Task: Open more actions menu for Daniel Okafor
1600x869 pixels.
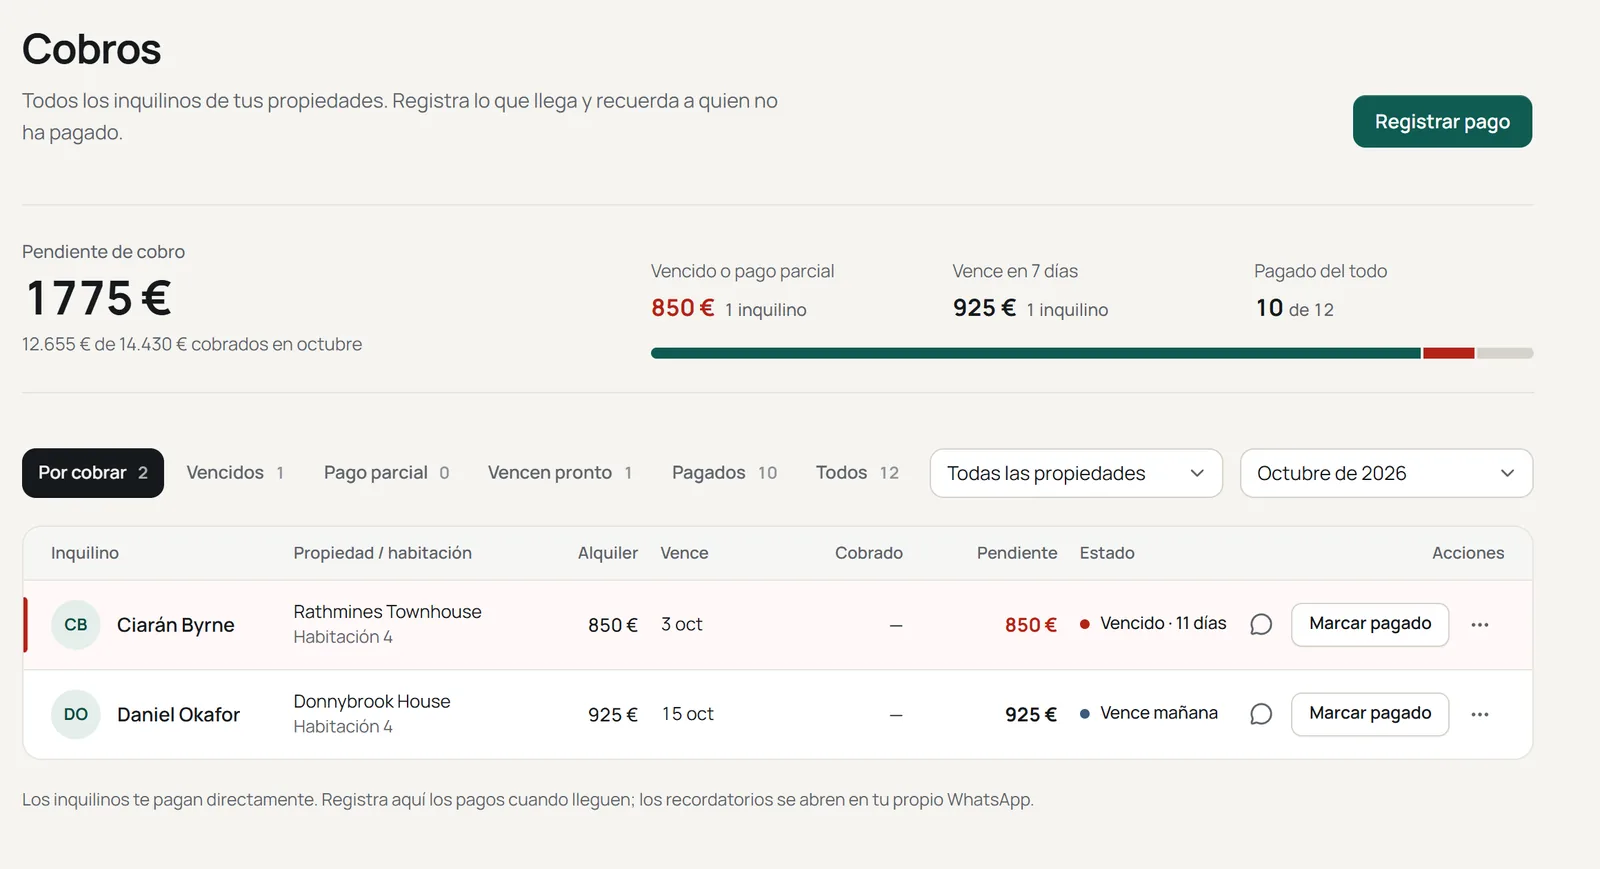Action: click(x=1480, y=714)
